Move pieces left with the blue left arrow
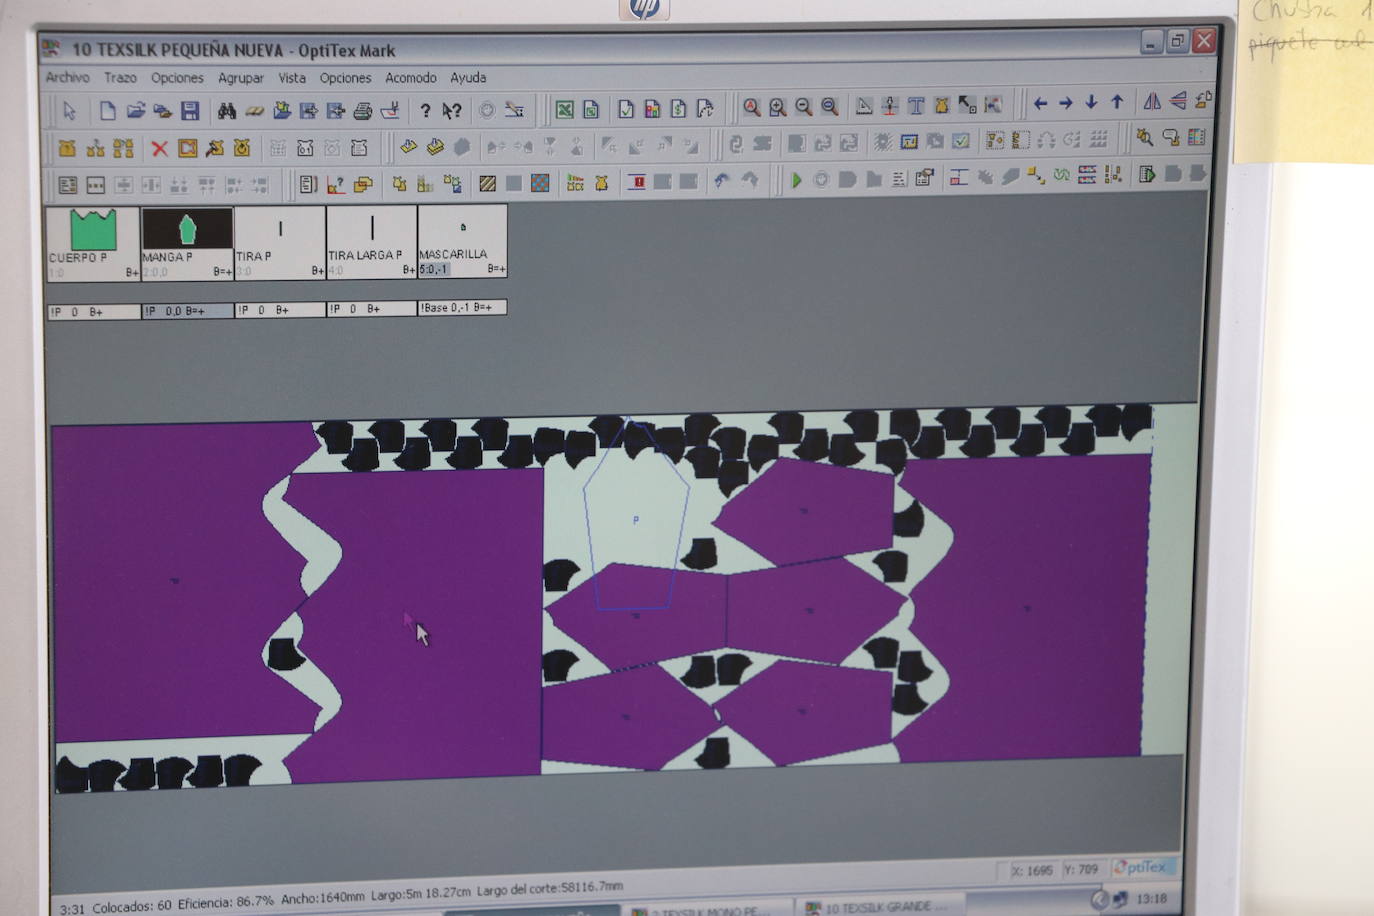Image resolution: width=1374 pixels, height=916 pixels. (x=1040, y=103)
